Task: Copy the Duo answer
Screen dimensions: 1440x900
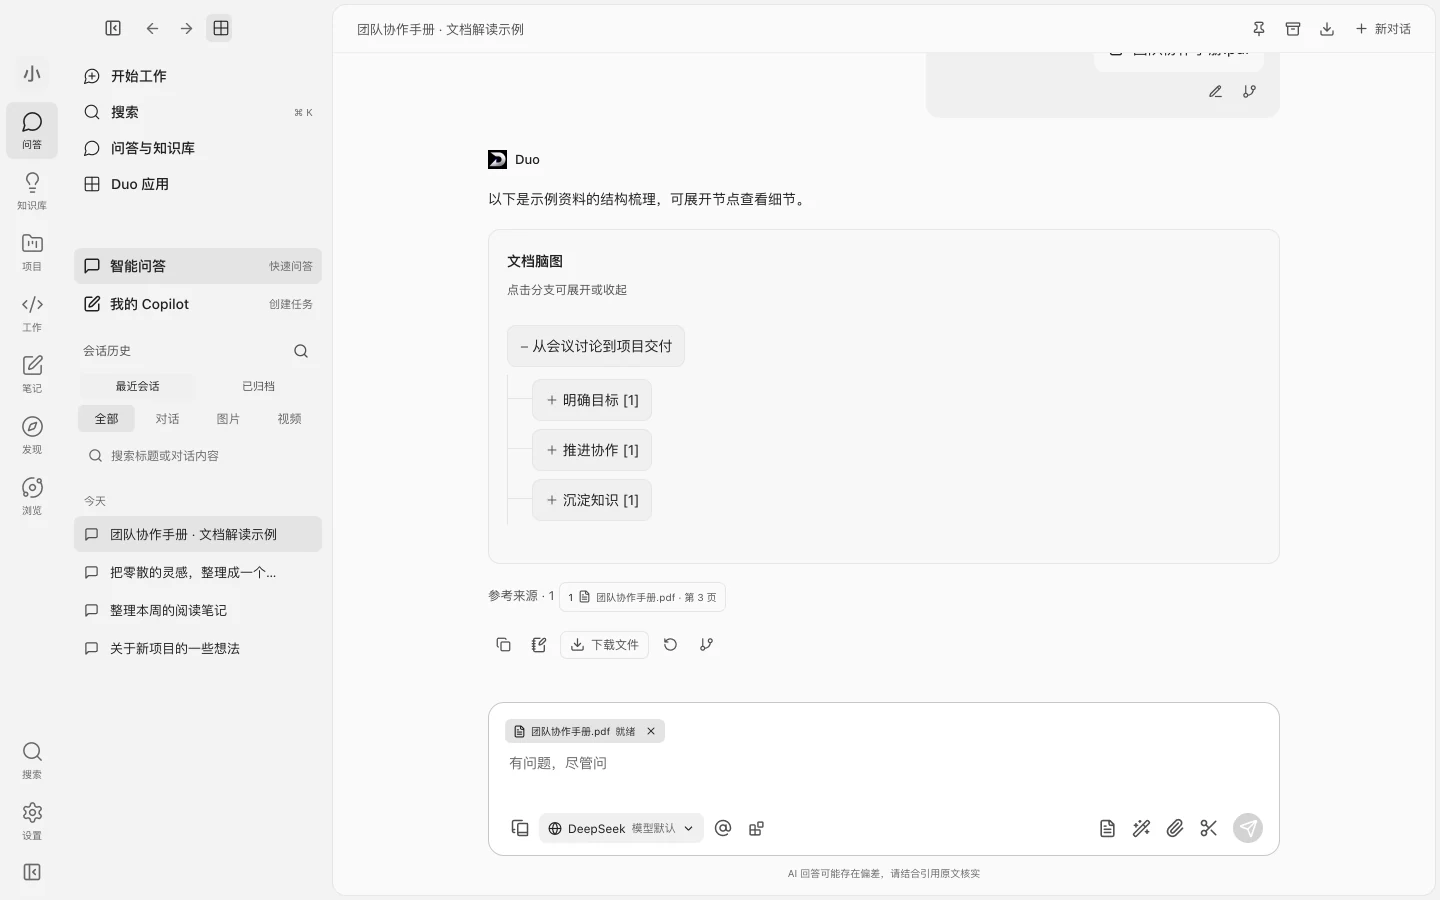Action: coord(504,645)
